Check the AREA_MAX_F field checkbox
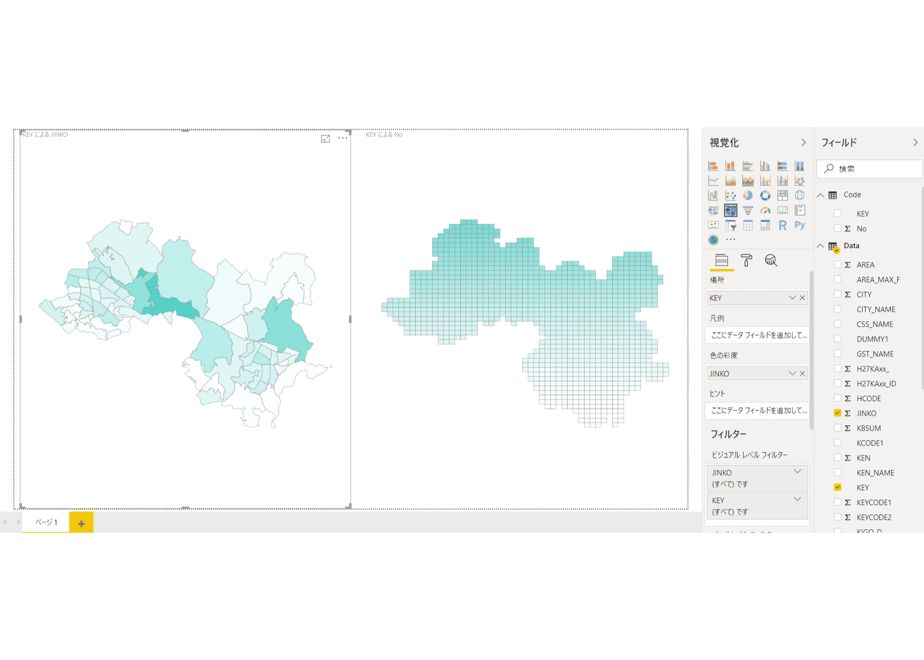 click(x=837, y=279)
